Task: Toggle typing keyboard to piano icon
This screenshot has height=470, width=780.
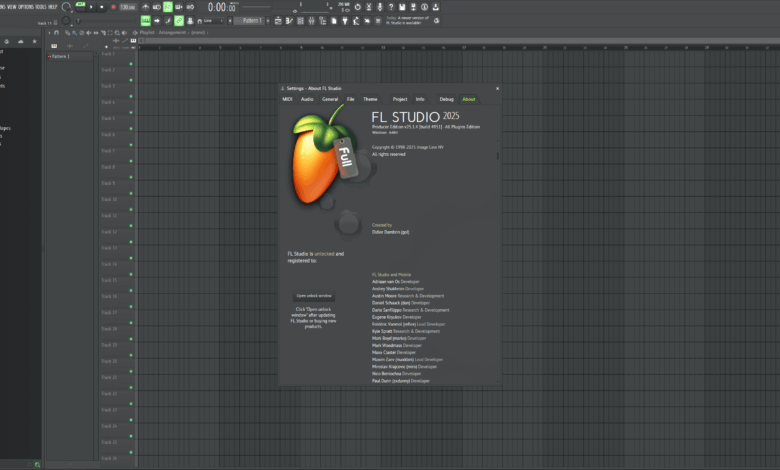Action: [146, 20]
